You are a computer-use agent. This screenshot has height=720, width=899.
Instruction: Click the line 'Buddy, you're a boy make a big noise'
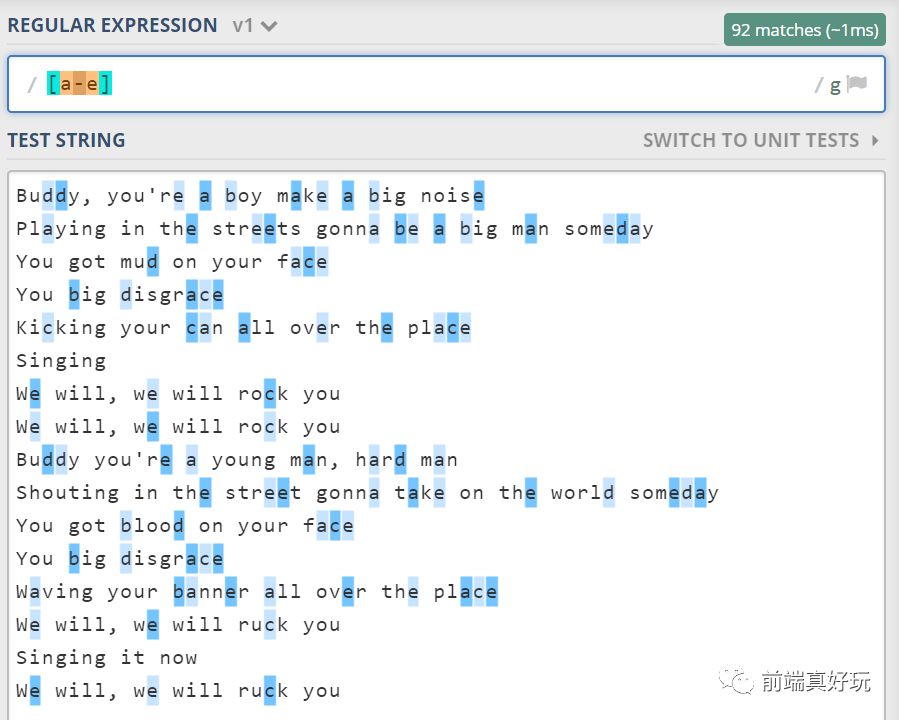251,196
